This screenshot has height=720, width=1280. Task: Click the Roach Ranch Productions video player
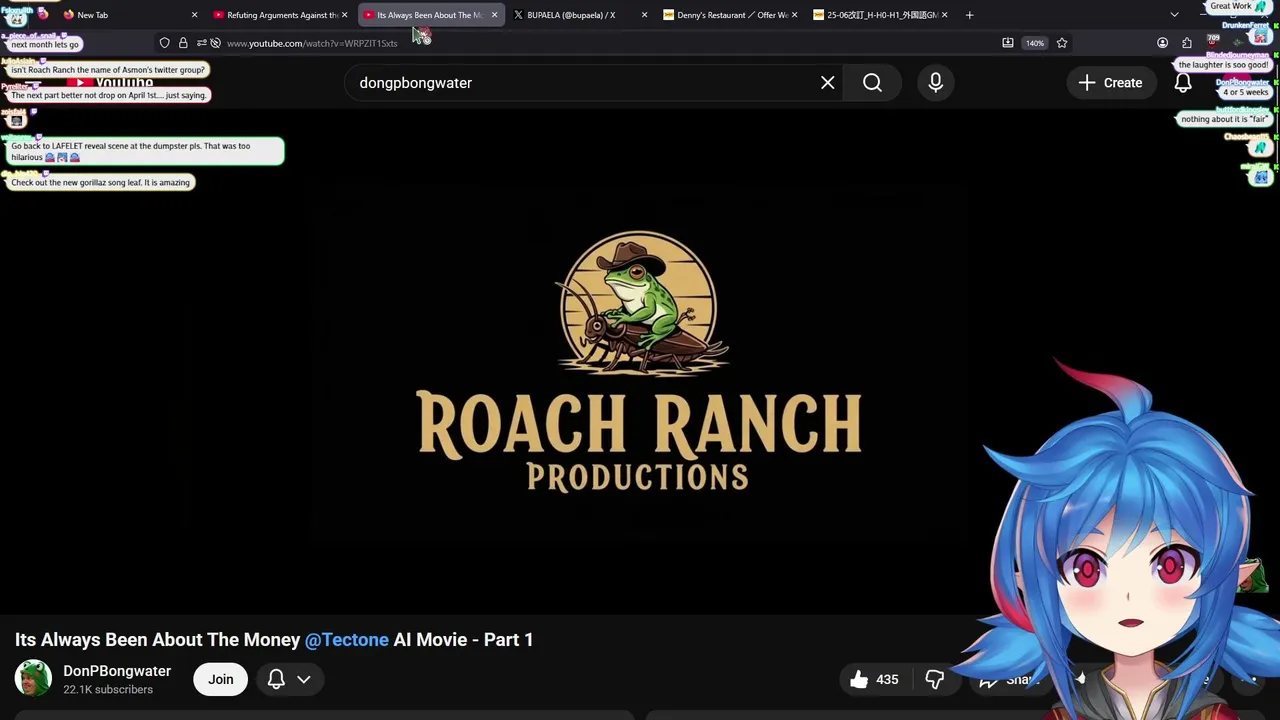[640, 360]
